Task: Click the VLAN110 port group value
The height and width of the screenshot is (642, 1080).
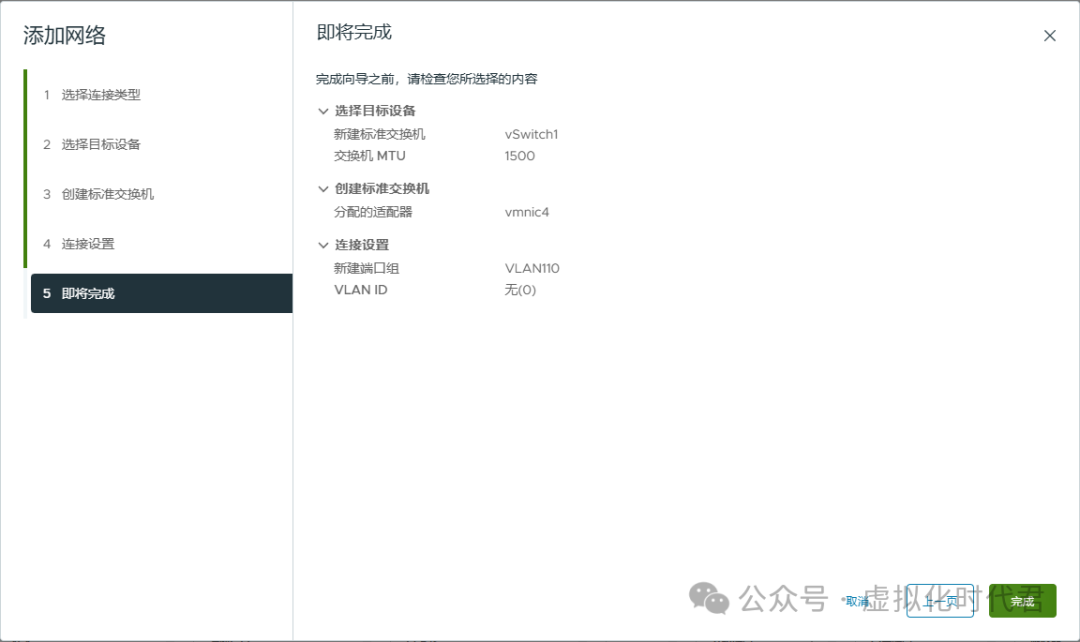Action: click(x=532, y=267)
